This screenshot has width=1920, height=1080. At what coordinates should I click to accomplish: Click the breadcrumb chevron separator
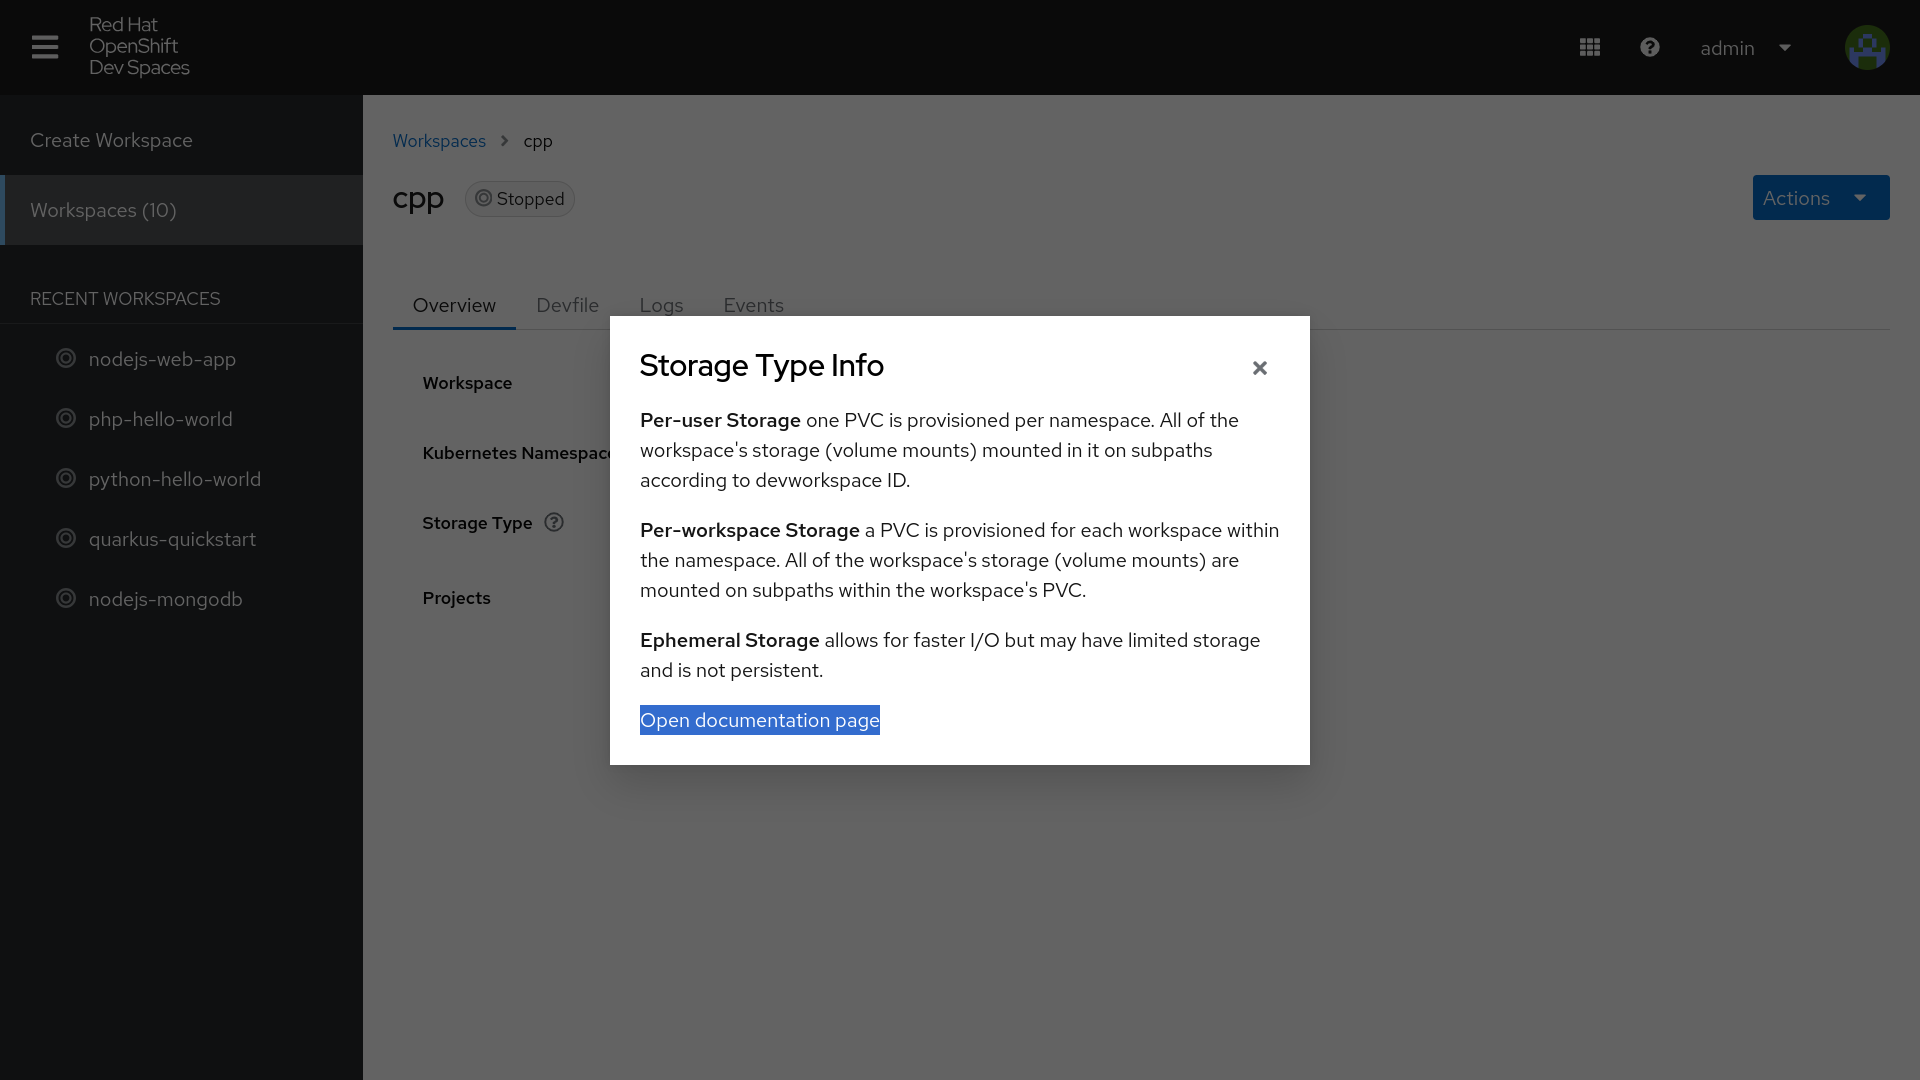click(x=504, y=141)
